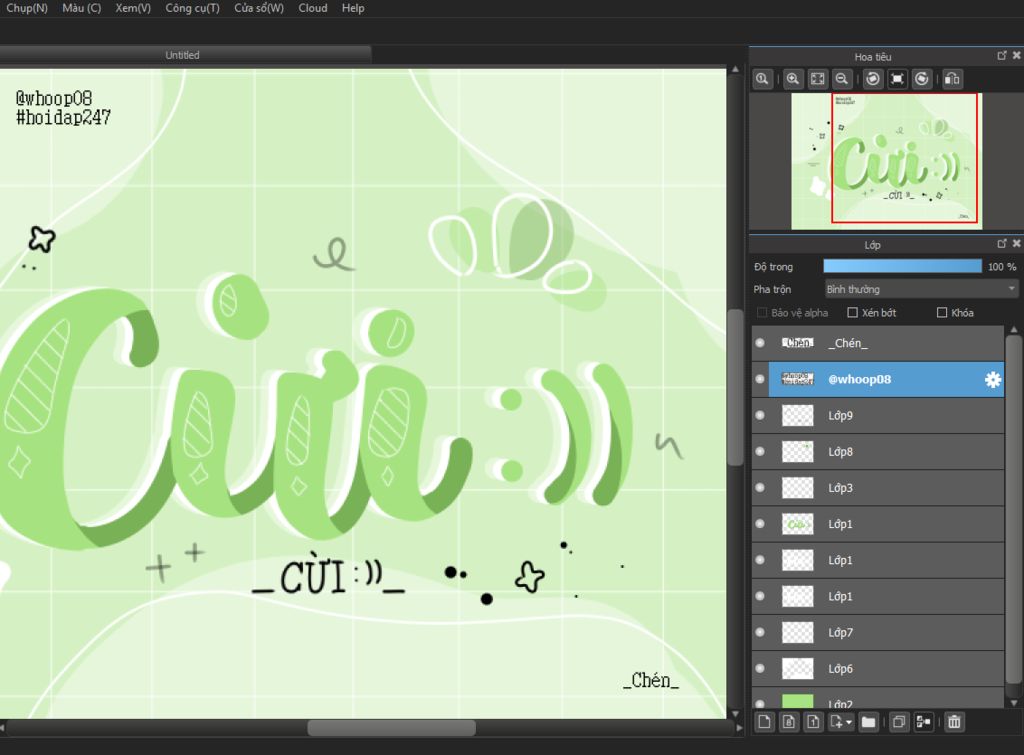
Task: Click the opacity value 100 %
Action: point(1002,266)
